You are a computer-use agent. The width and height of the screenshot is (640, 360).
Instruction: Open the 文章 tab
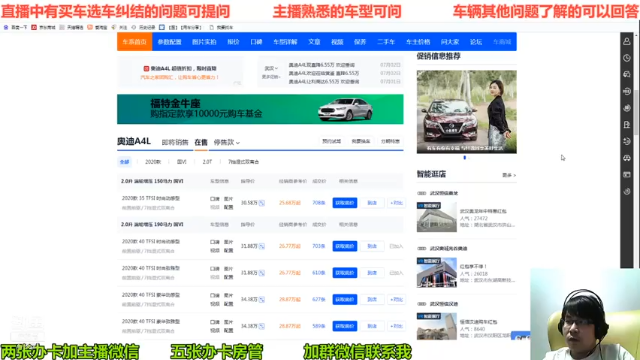coord(314,42)
